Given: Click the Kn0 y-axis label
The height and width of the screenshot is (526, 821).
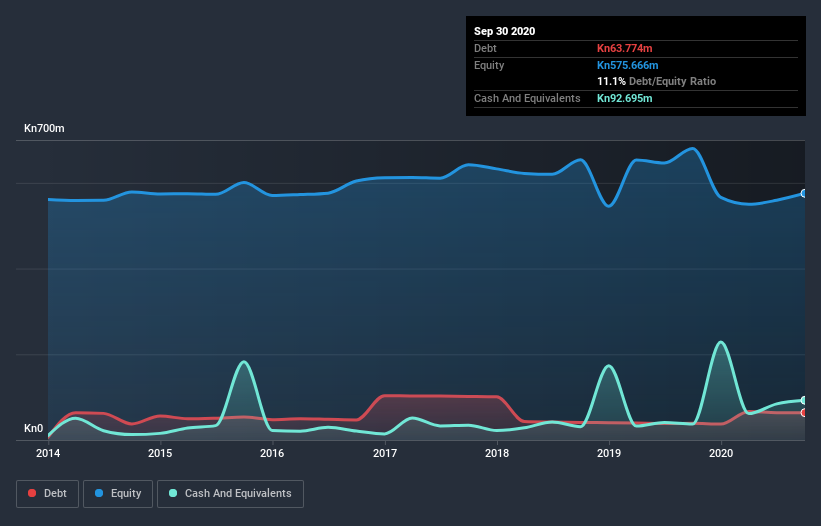Looking at the screenshot, I should (x=34, y=428).
